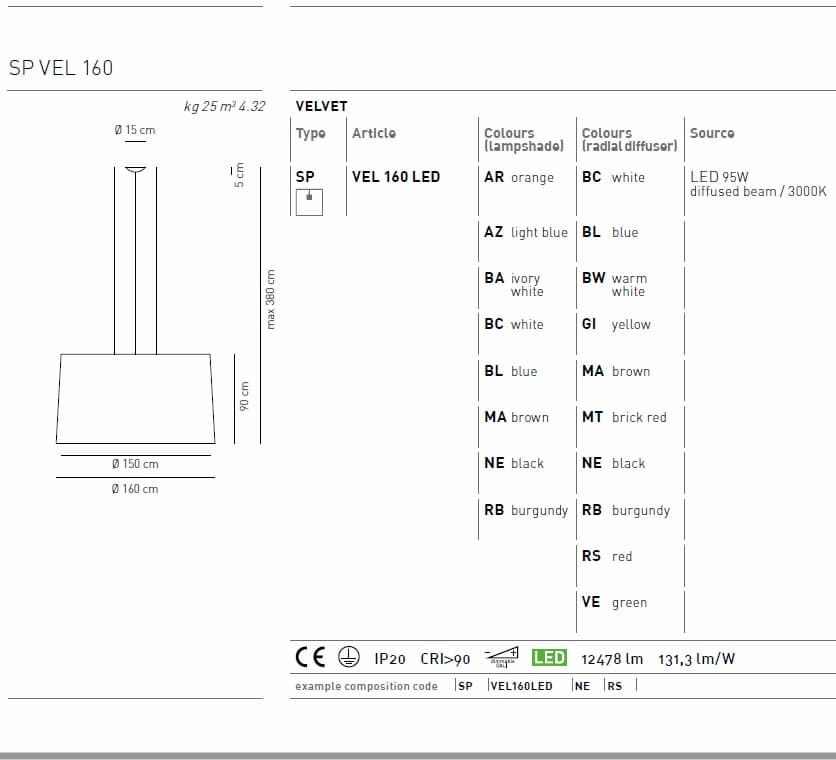Click the lampshade outline in the drawing
This screenshot has height=760, width=836.
[135, 398]
